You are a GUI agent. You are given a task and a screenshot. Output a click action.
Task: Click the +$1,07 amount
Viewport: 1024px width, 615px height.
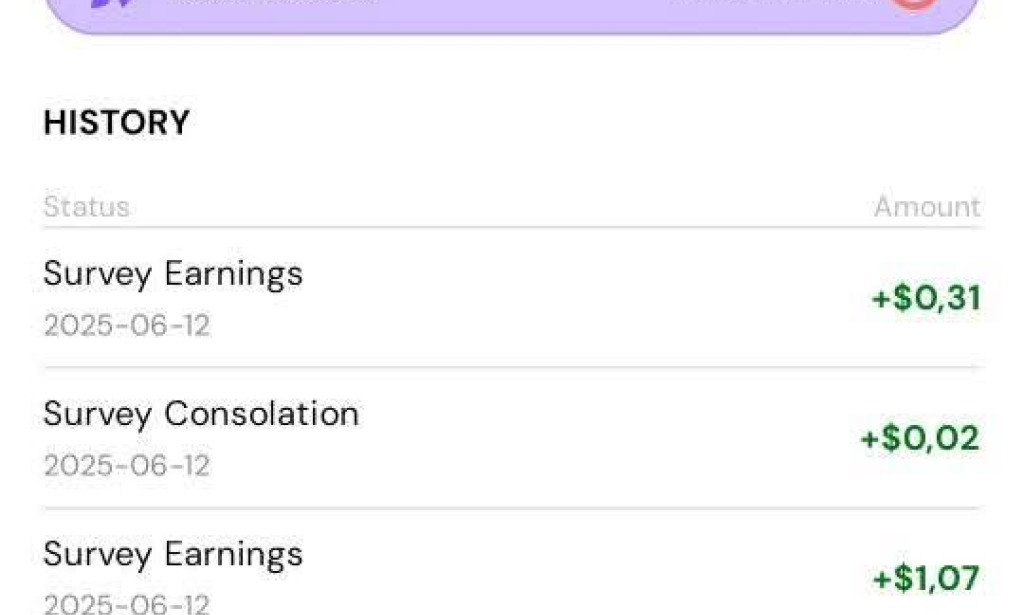pos(926,578)
